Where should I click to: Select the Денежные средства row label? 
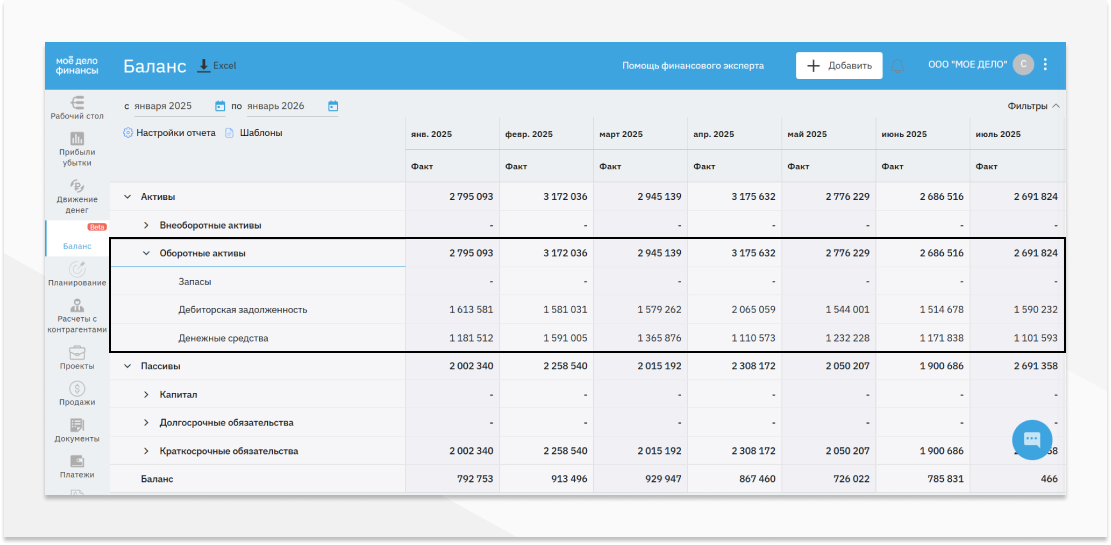[223, 338]
